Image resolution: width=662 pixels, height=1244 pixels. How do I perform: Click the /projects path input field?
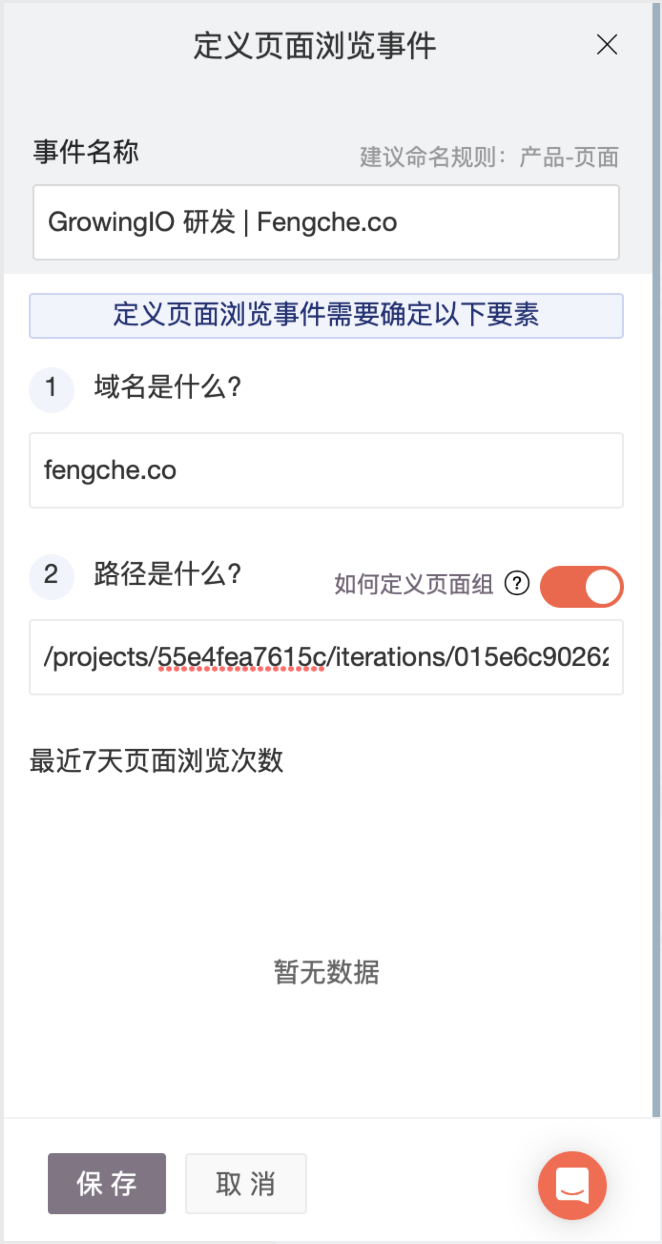326,657
